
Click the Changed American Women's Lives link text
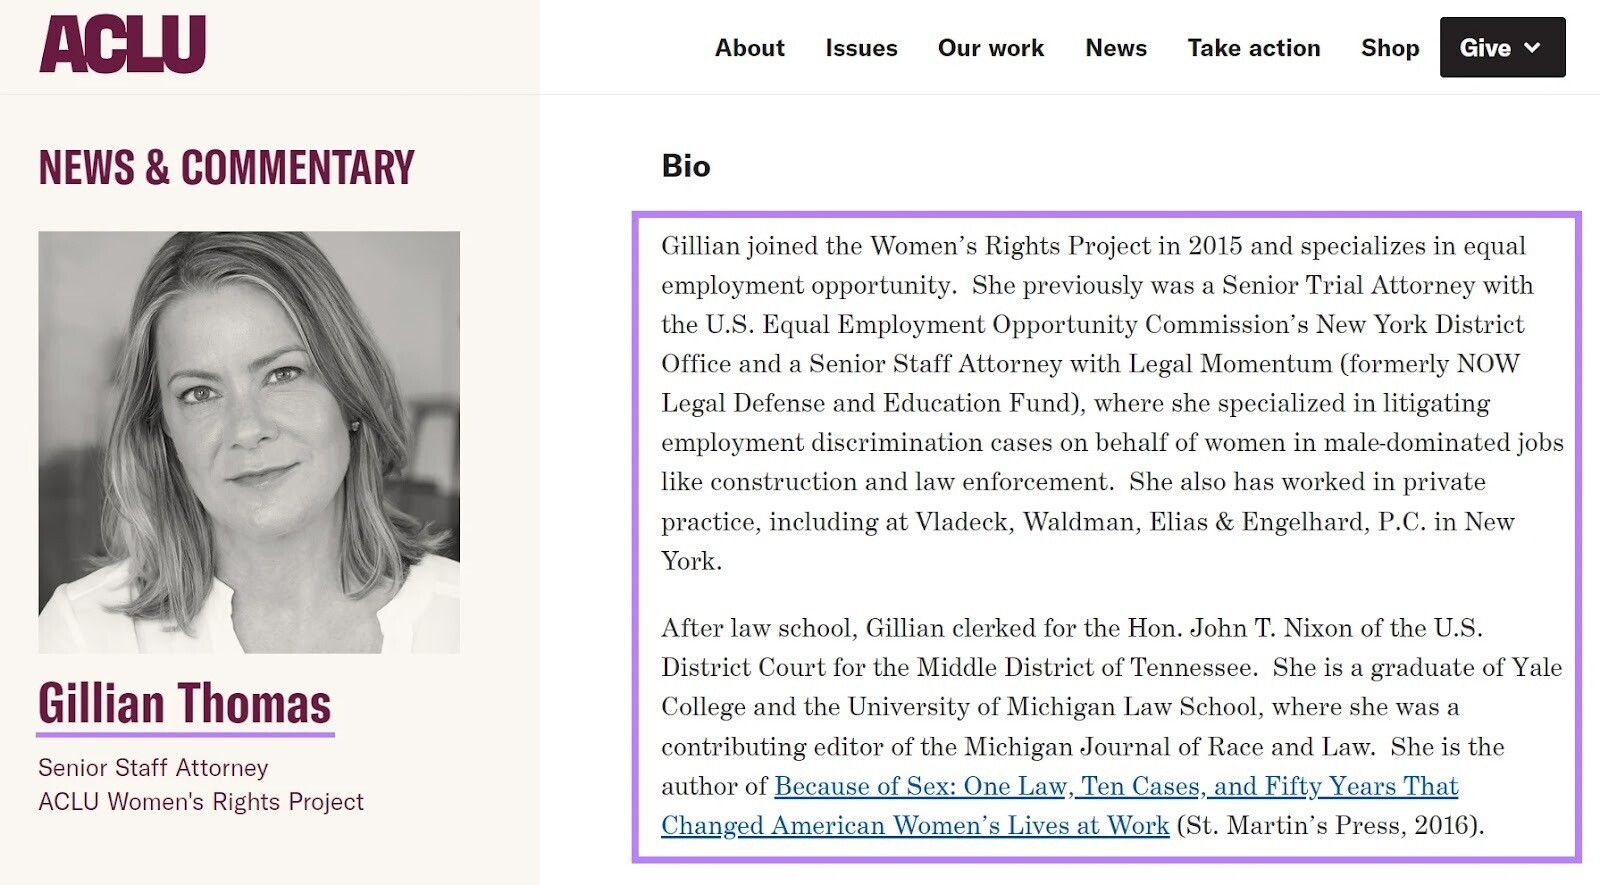pyautogui.click(x=915, y=825)
